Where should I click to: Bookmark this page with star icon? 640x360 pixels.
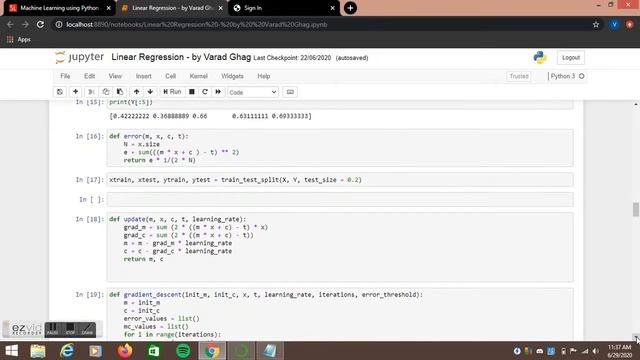[x=596, y=24]
